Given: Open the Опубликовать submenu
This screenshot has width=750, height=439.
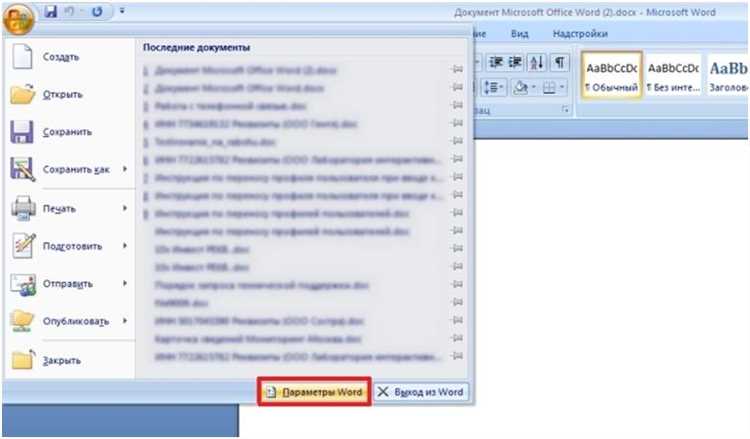Looking at the screenshot, I should coord(69,321).
